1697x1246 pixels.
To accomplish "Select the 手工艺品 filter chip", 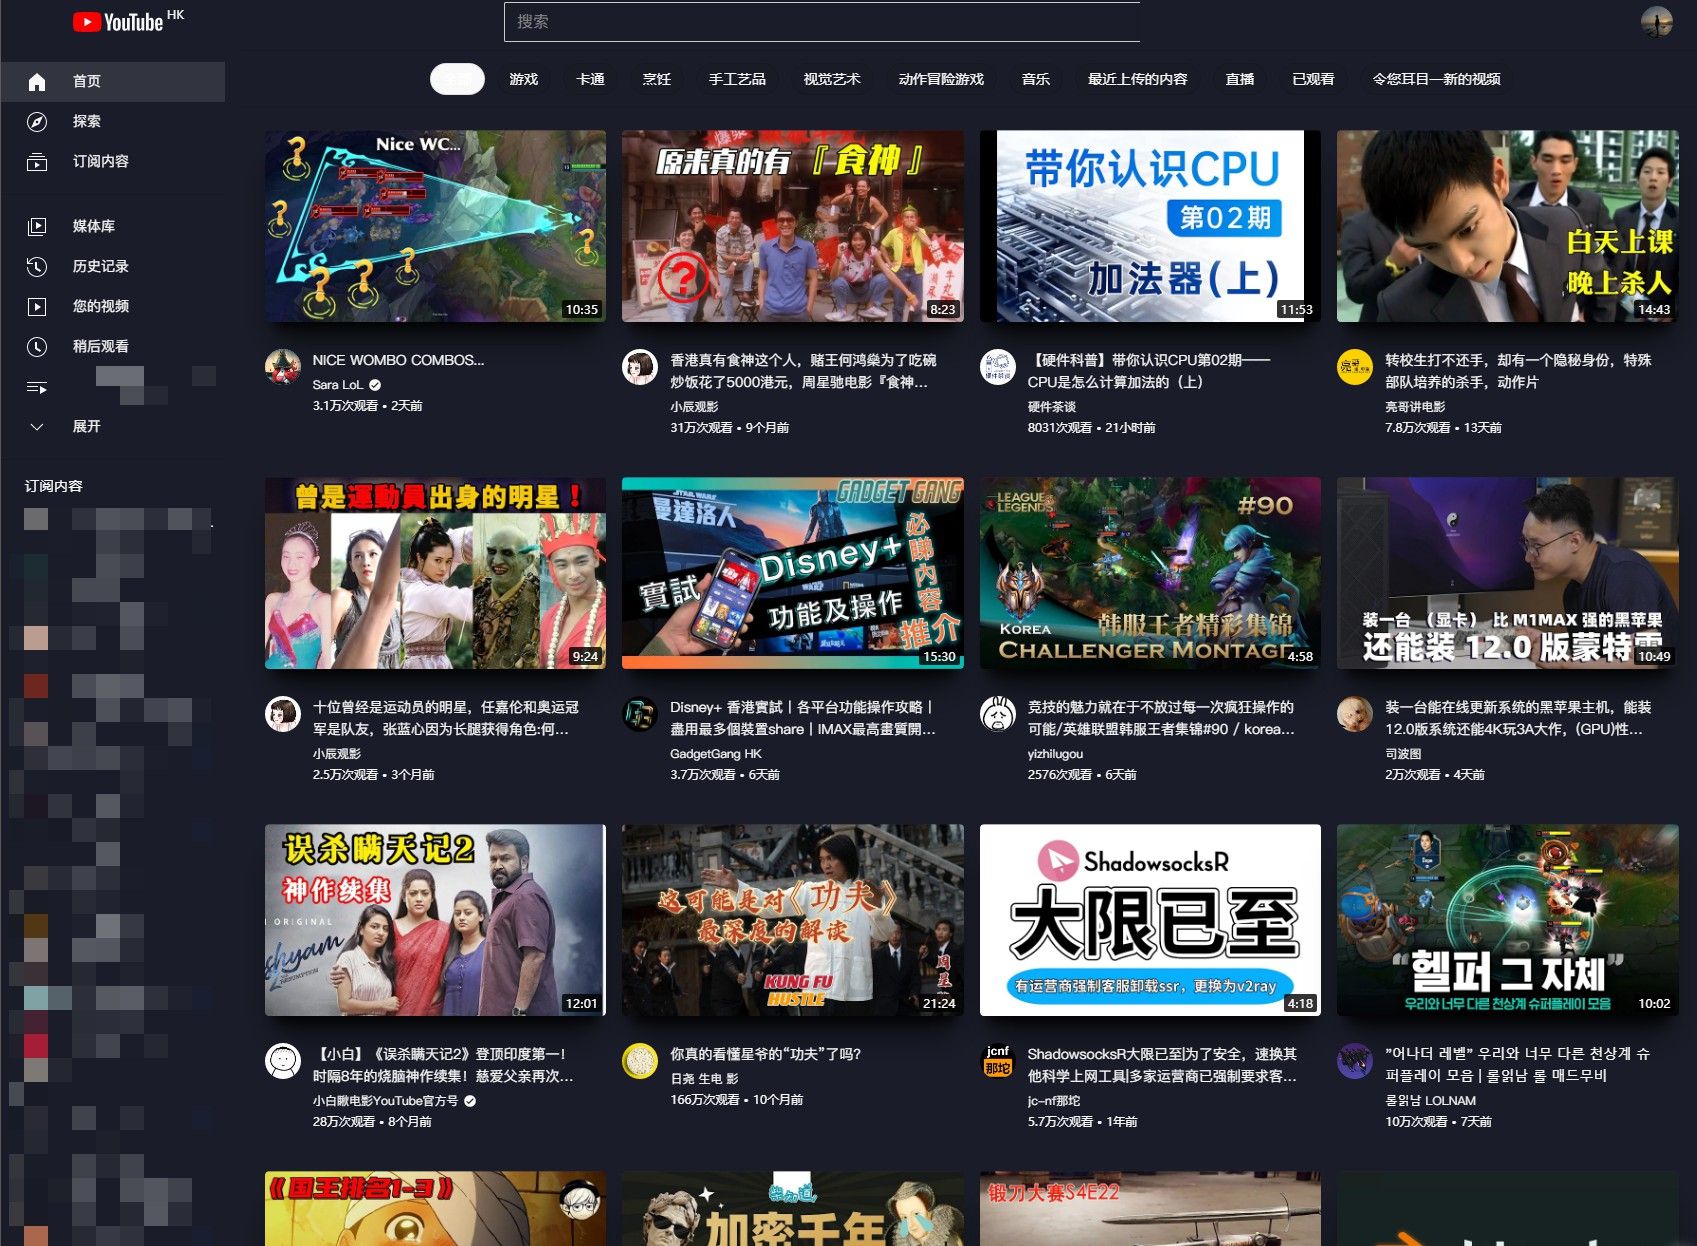I will [737, 79].
